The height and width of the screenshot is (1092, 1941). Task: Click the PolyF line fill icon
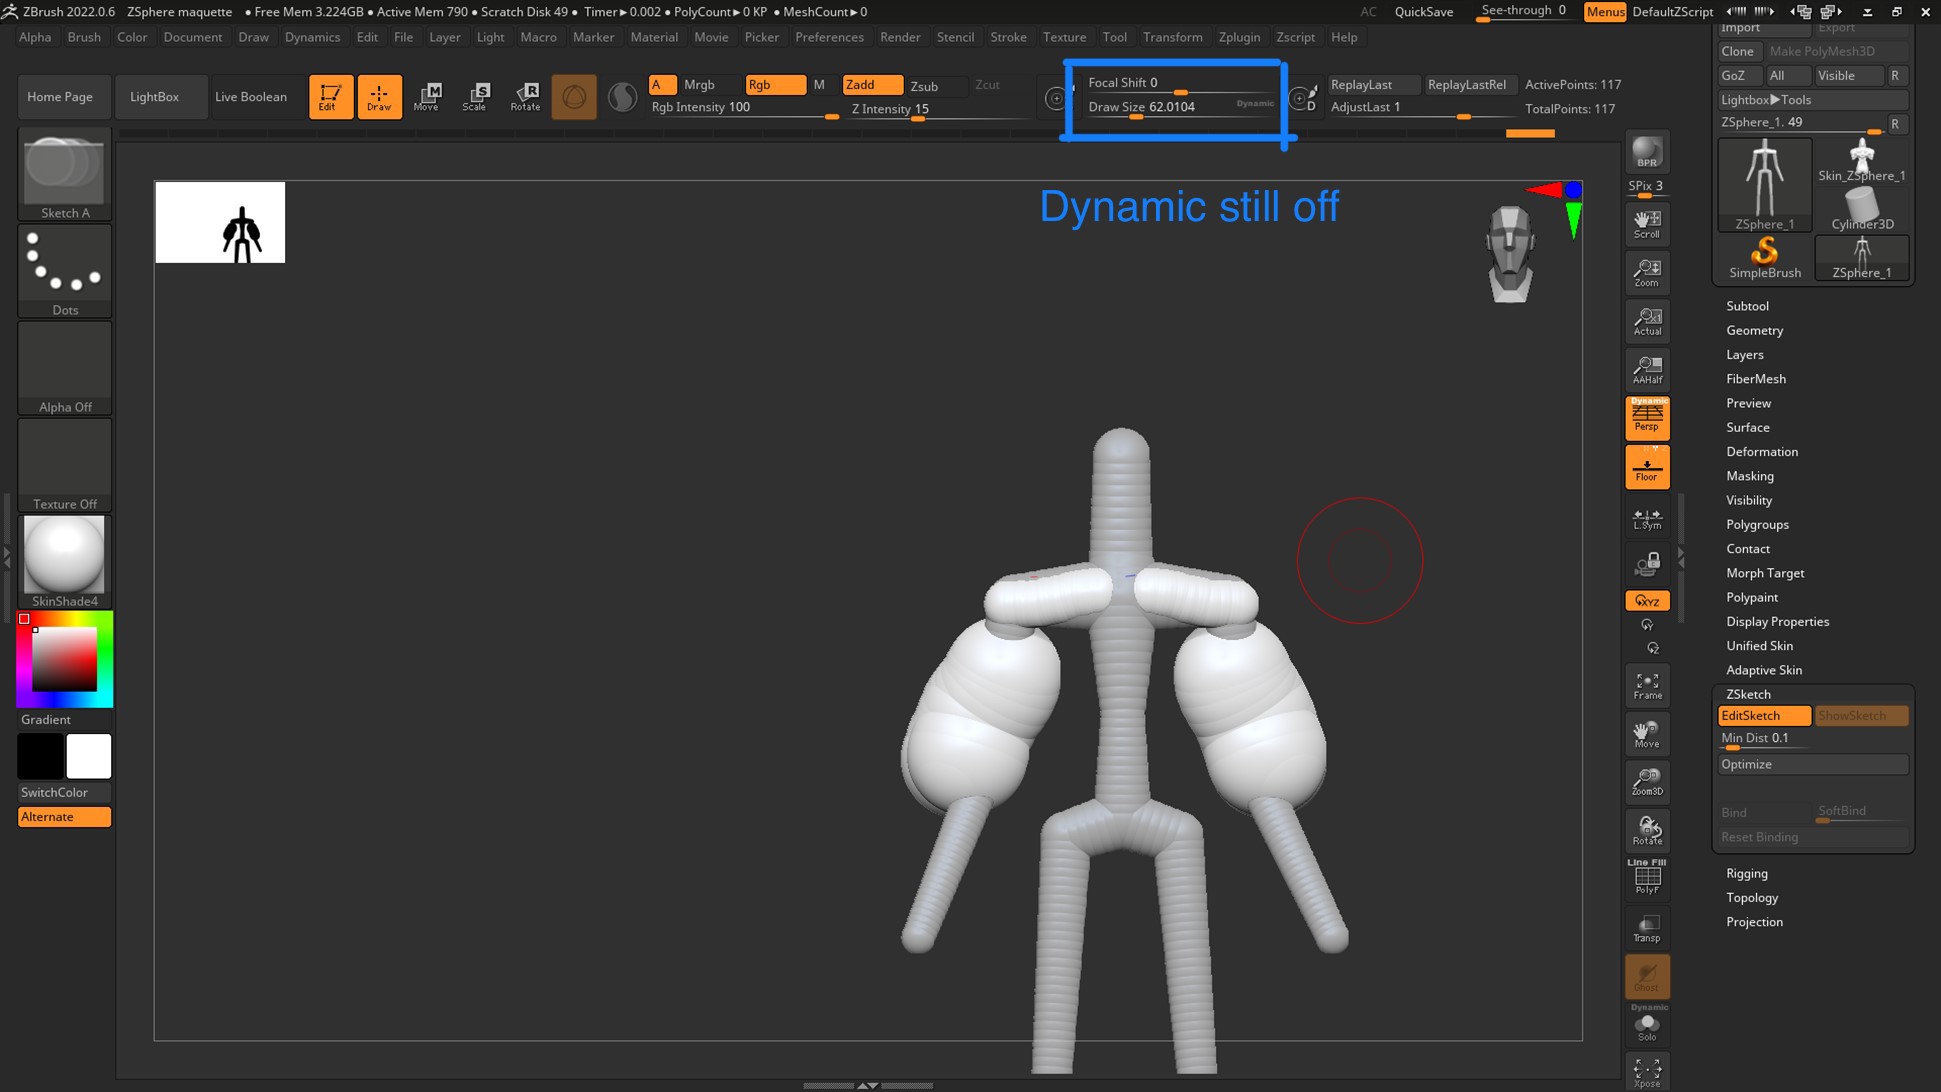[1646, 877]
